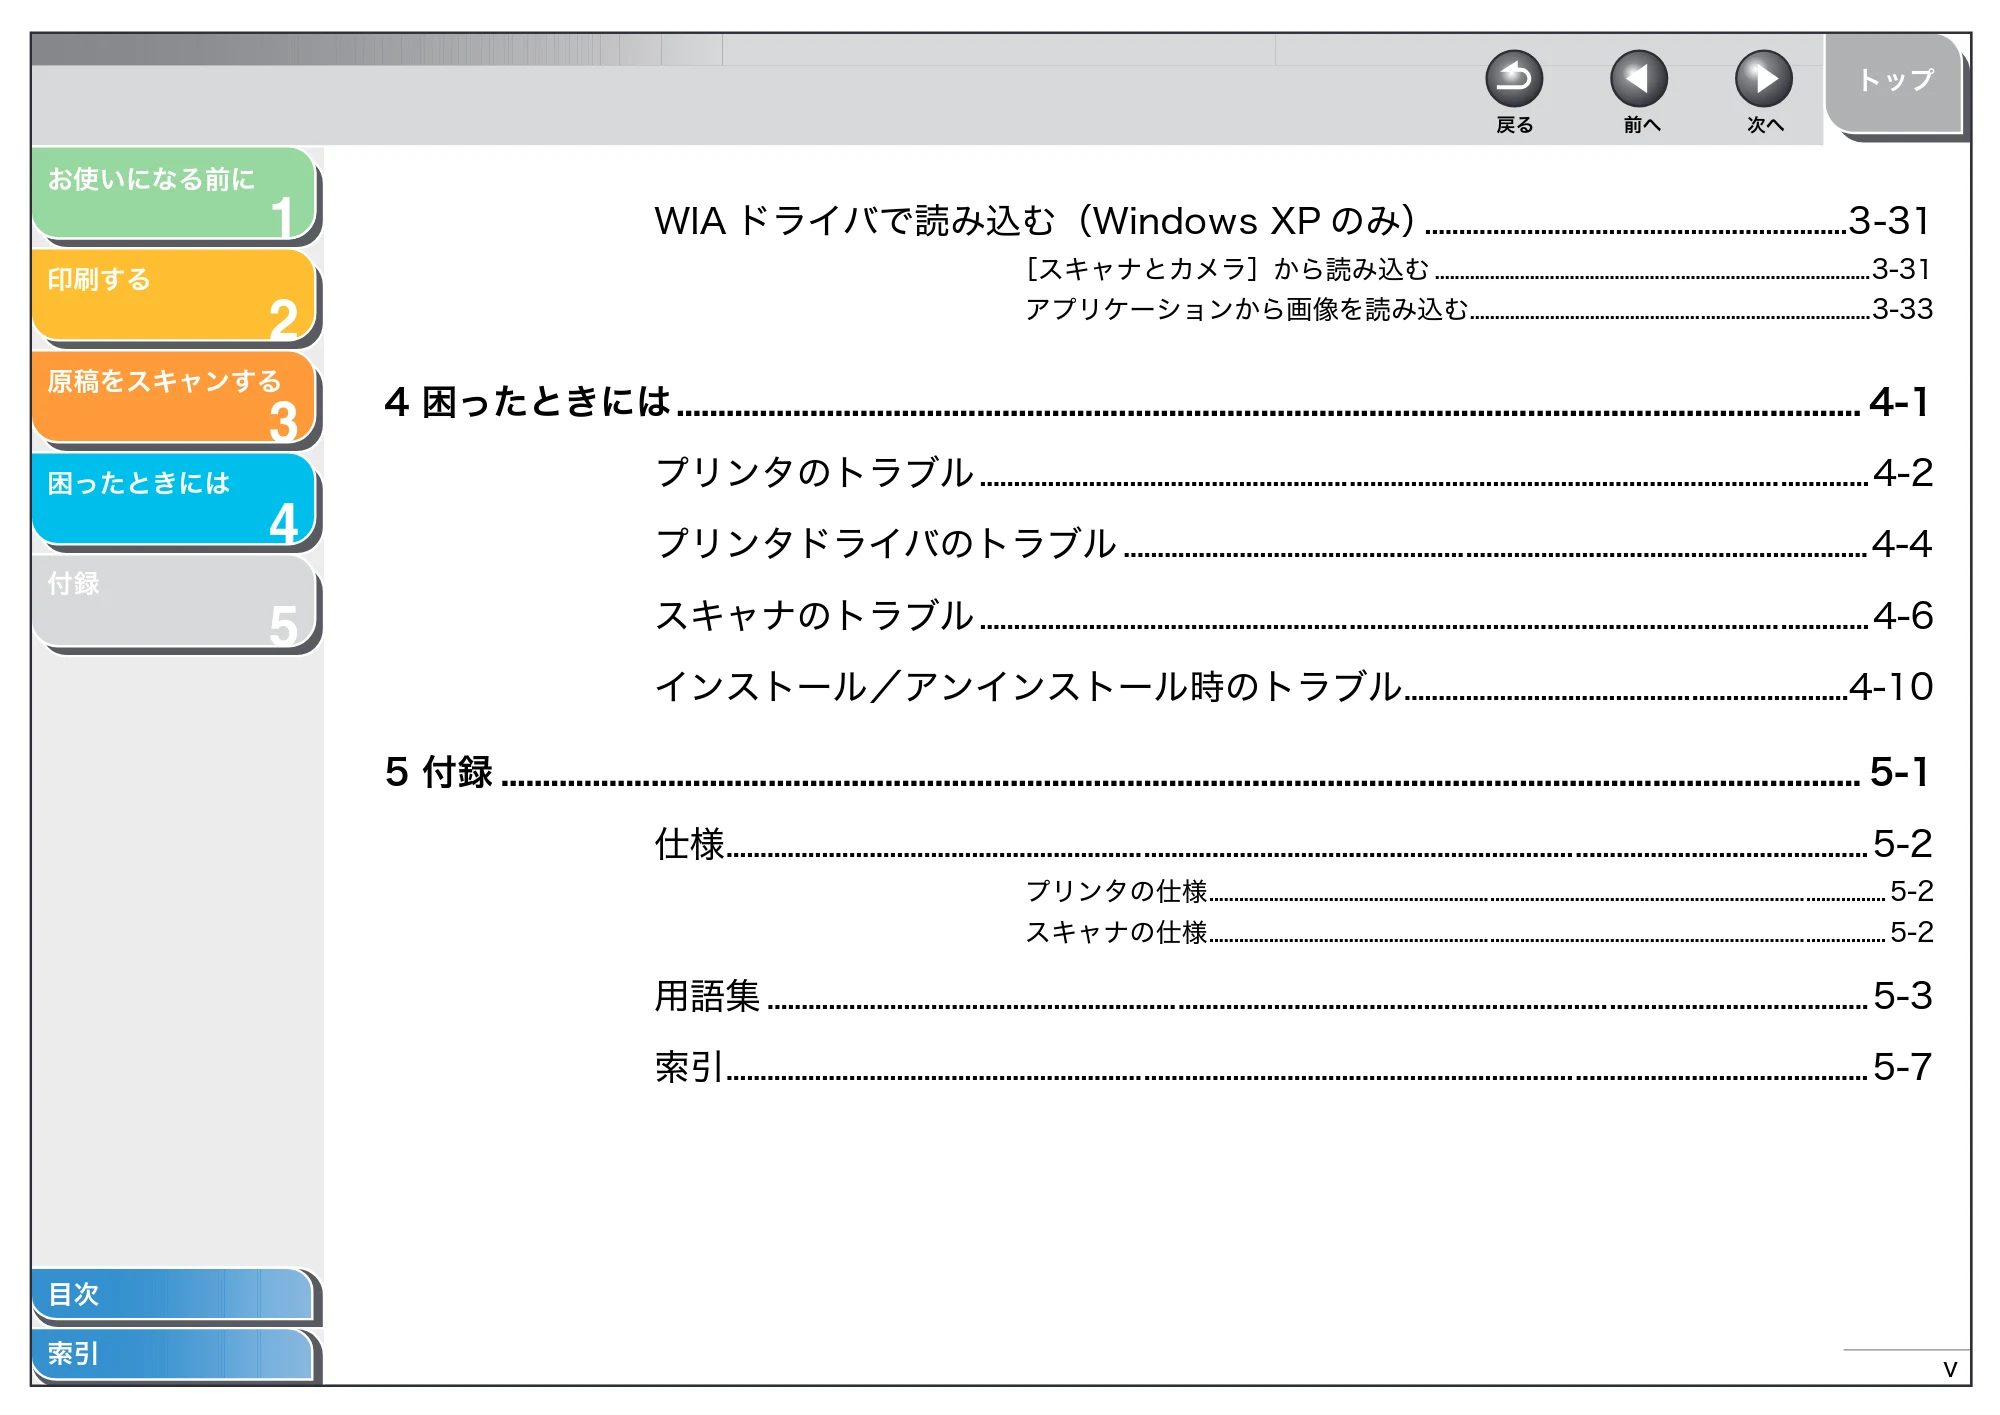The width and height of the screenshot is (2000, 1415).
Task: Click the 索引 button at bottom left
Action: pyautogui.click(x=173, y=1354)
